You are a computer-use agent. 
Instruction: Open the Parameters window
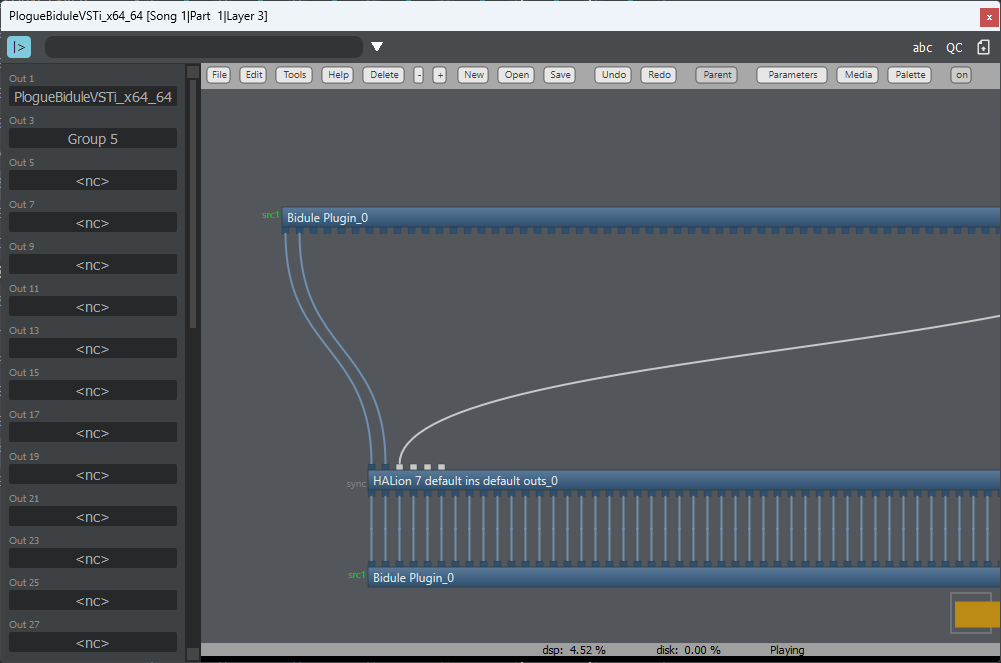(792, 75)
